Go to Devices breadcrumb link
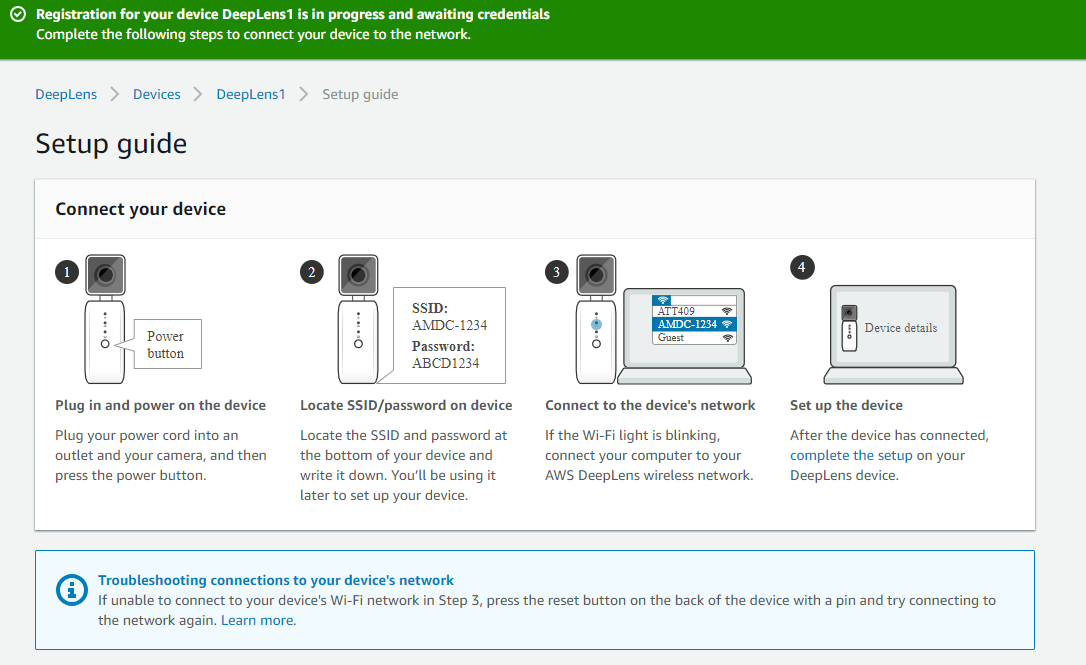The image size is (1086, 665). point(157,94)
